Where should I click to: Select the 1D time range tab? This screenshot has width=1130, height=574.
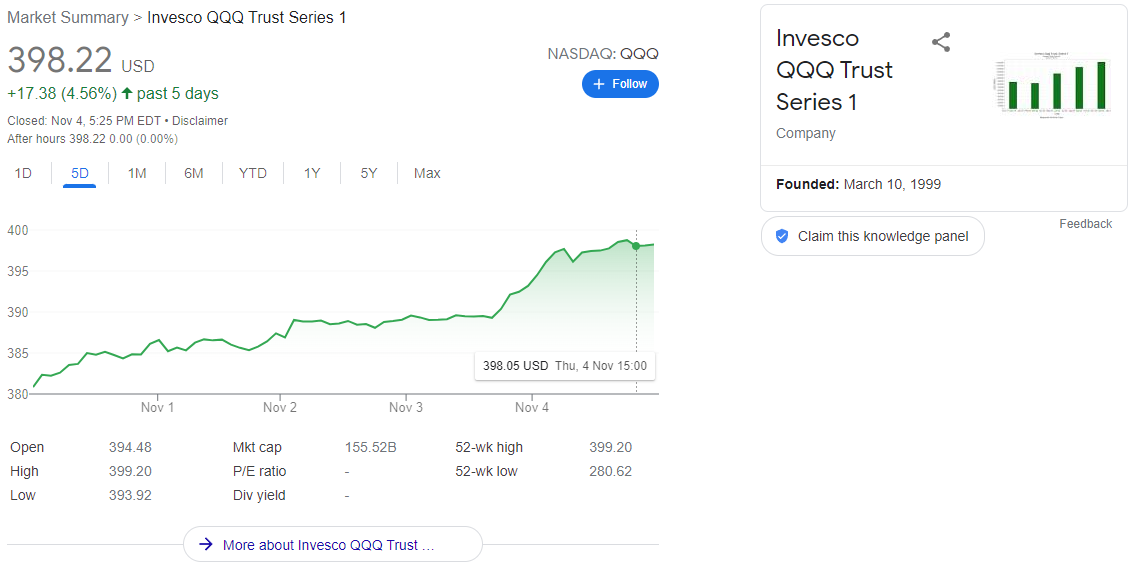coord(23,173)
